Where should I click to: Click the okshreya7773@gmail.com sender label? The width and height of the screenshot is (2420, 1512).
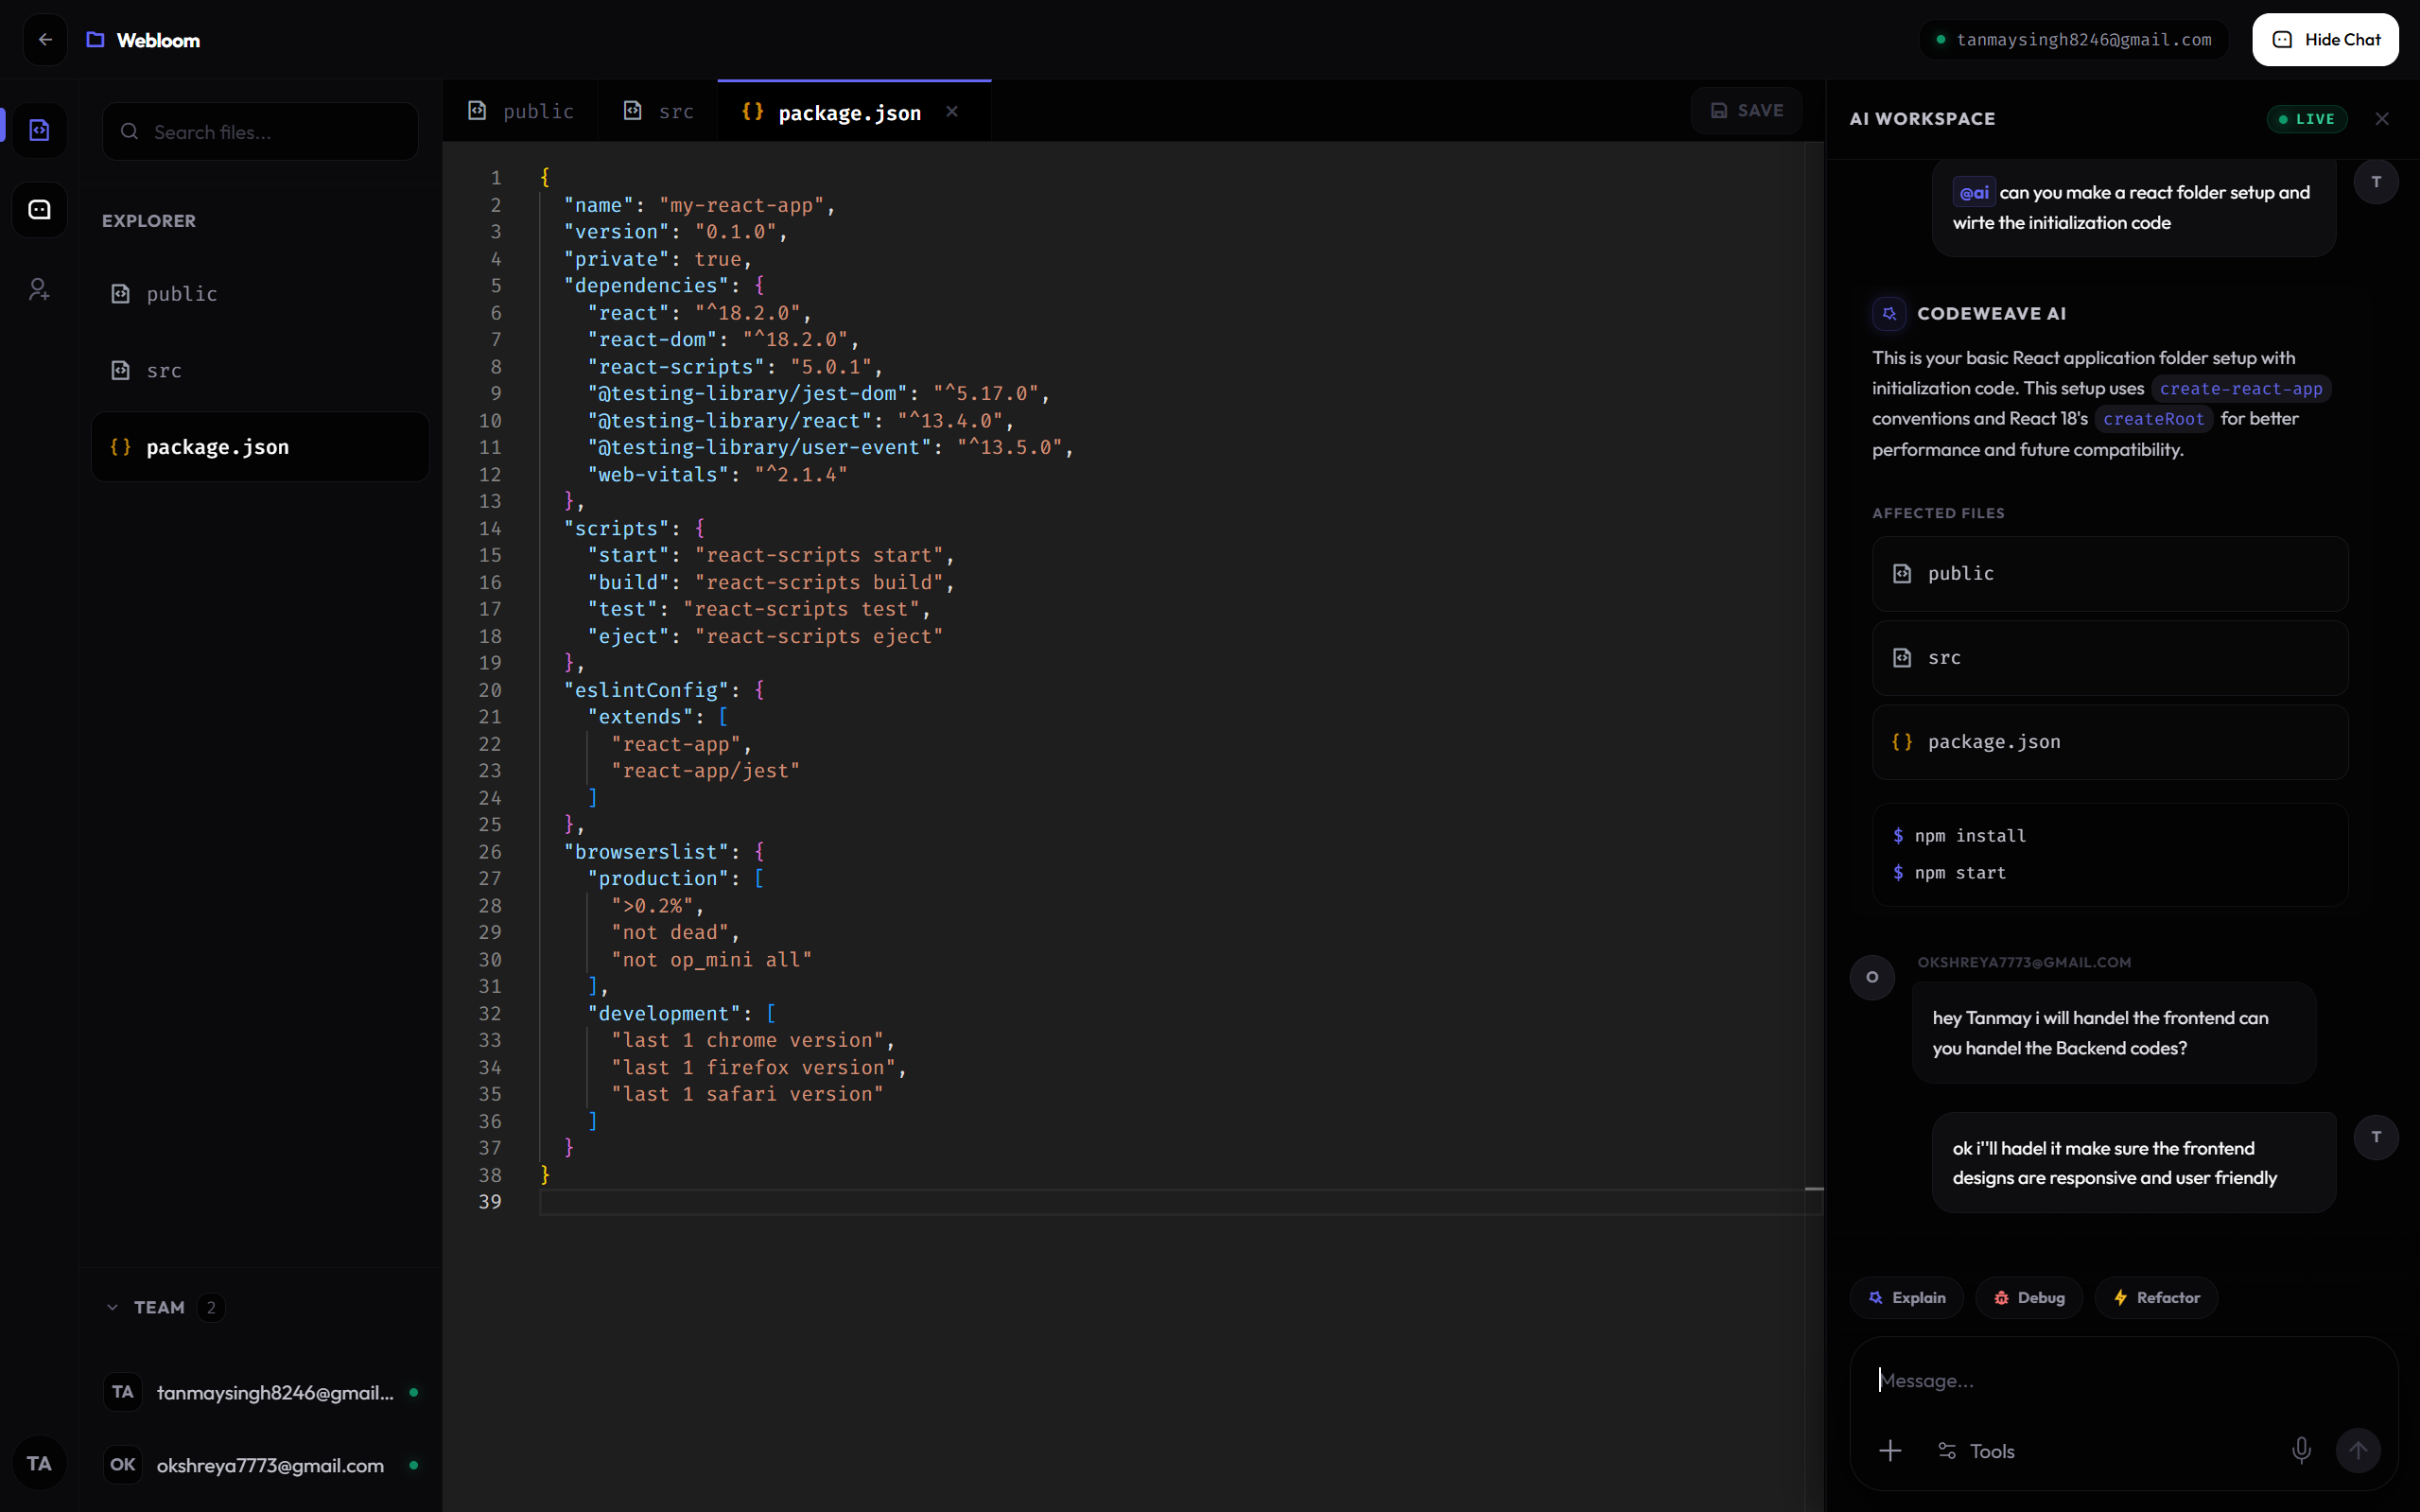[2024, 962]
